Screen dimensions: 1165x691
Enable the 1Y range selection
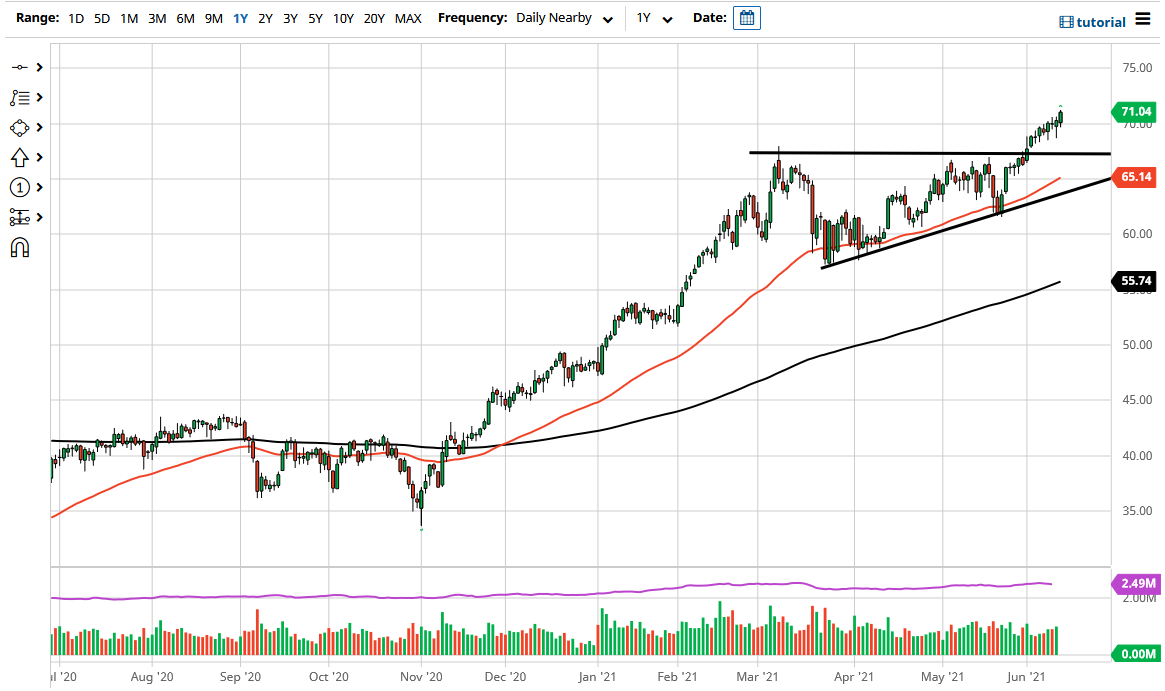click(239, 18)
